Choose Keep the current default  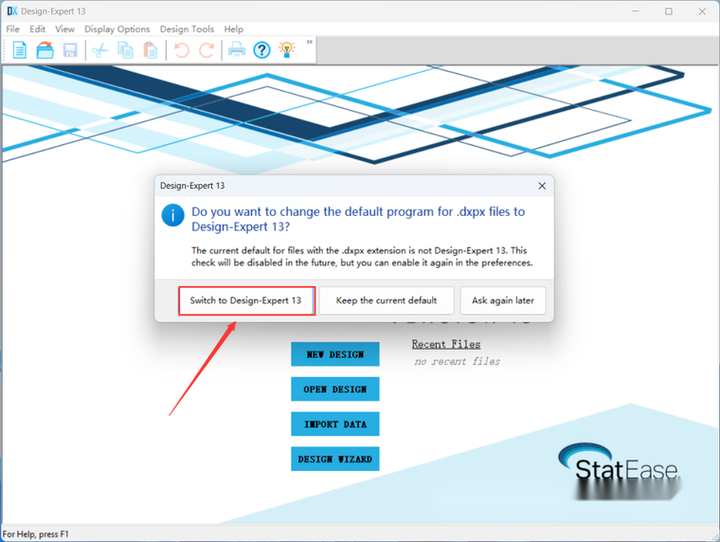pos(387,300)
